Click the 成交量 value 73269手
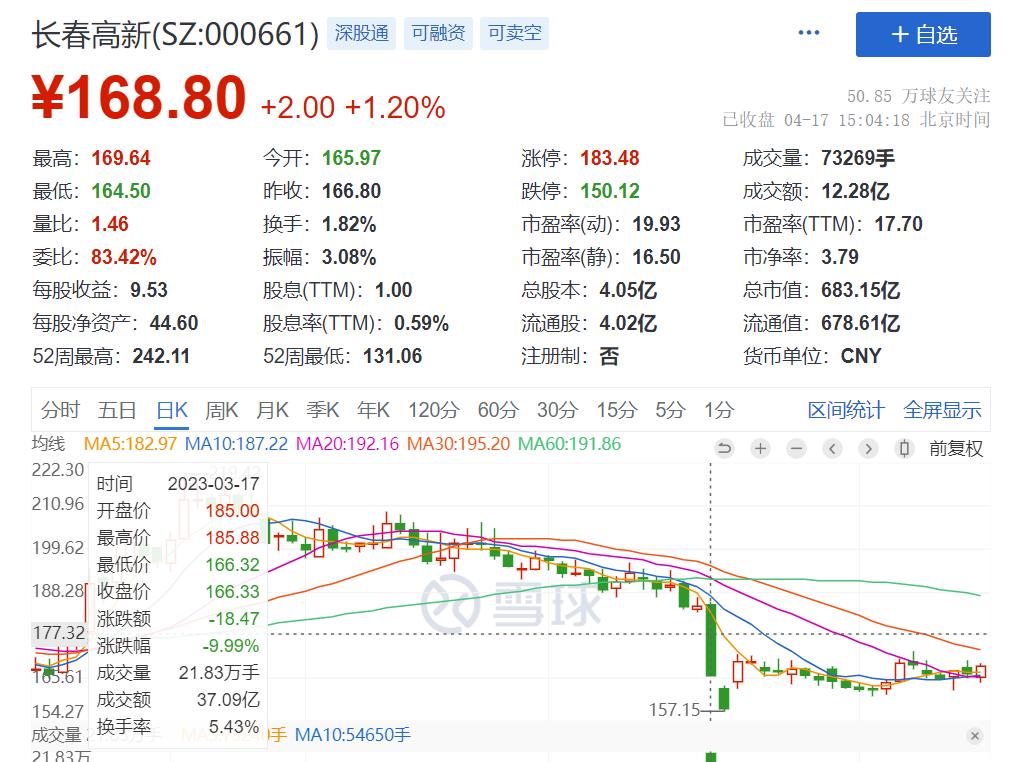 pos(858,158)
